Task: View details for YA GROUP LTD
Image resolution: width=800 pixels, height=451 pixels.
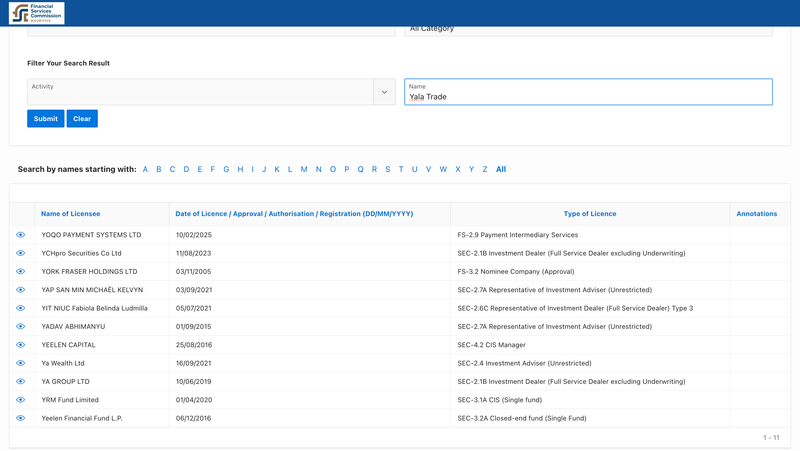Action: tap(20, 382)
